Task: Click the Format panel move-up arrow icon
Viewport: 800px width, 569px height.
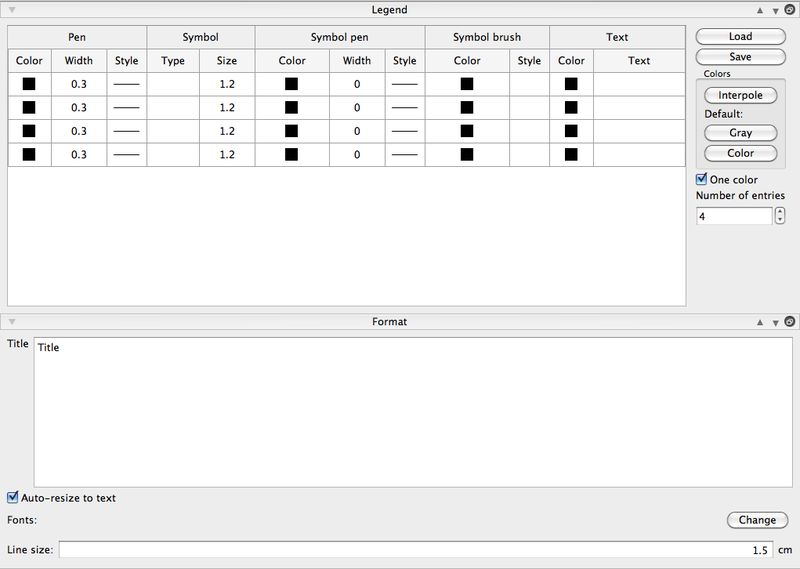Action: [760, 322]
